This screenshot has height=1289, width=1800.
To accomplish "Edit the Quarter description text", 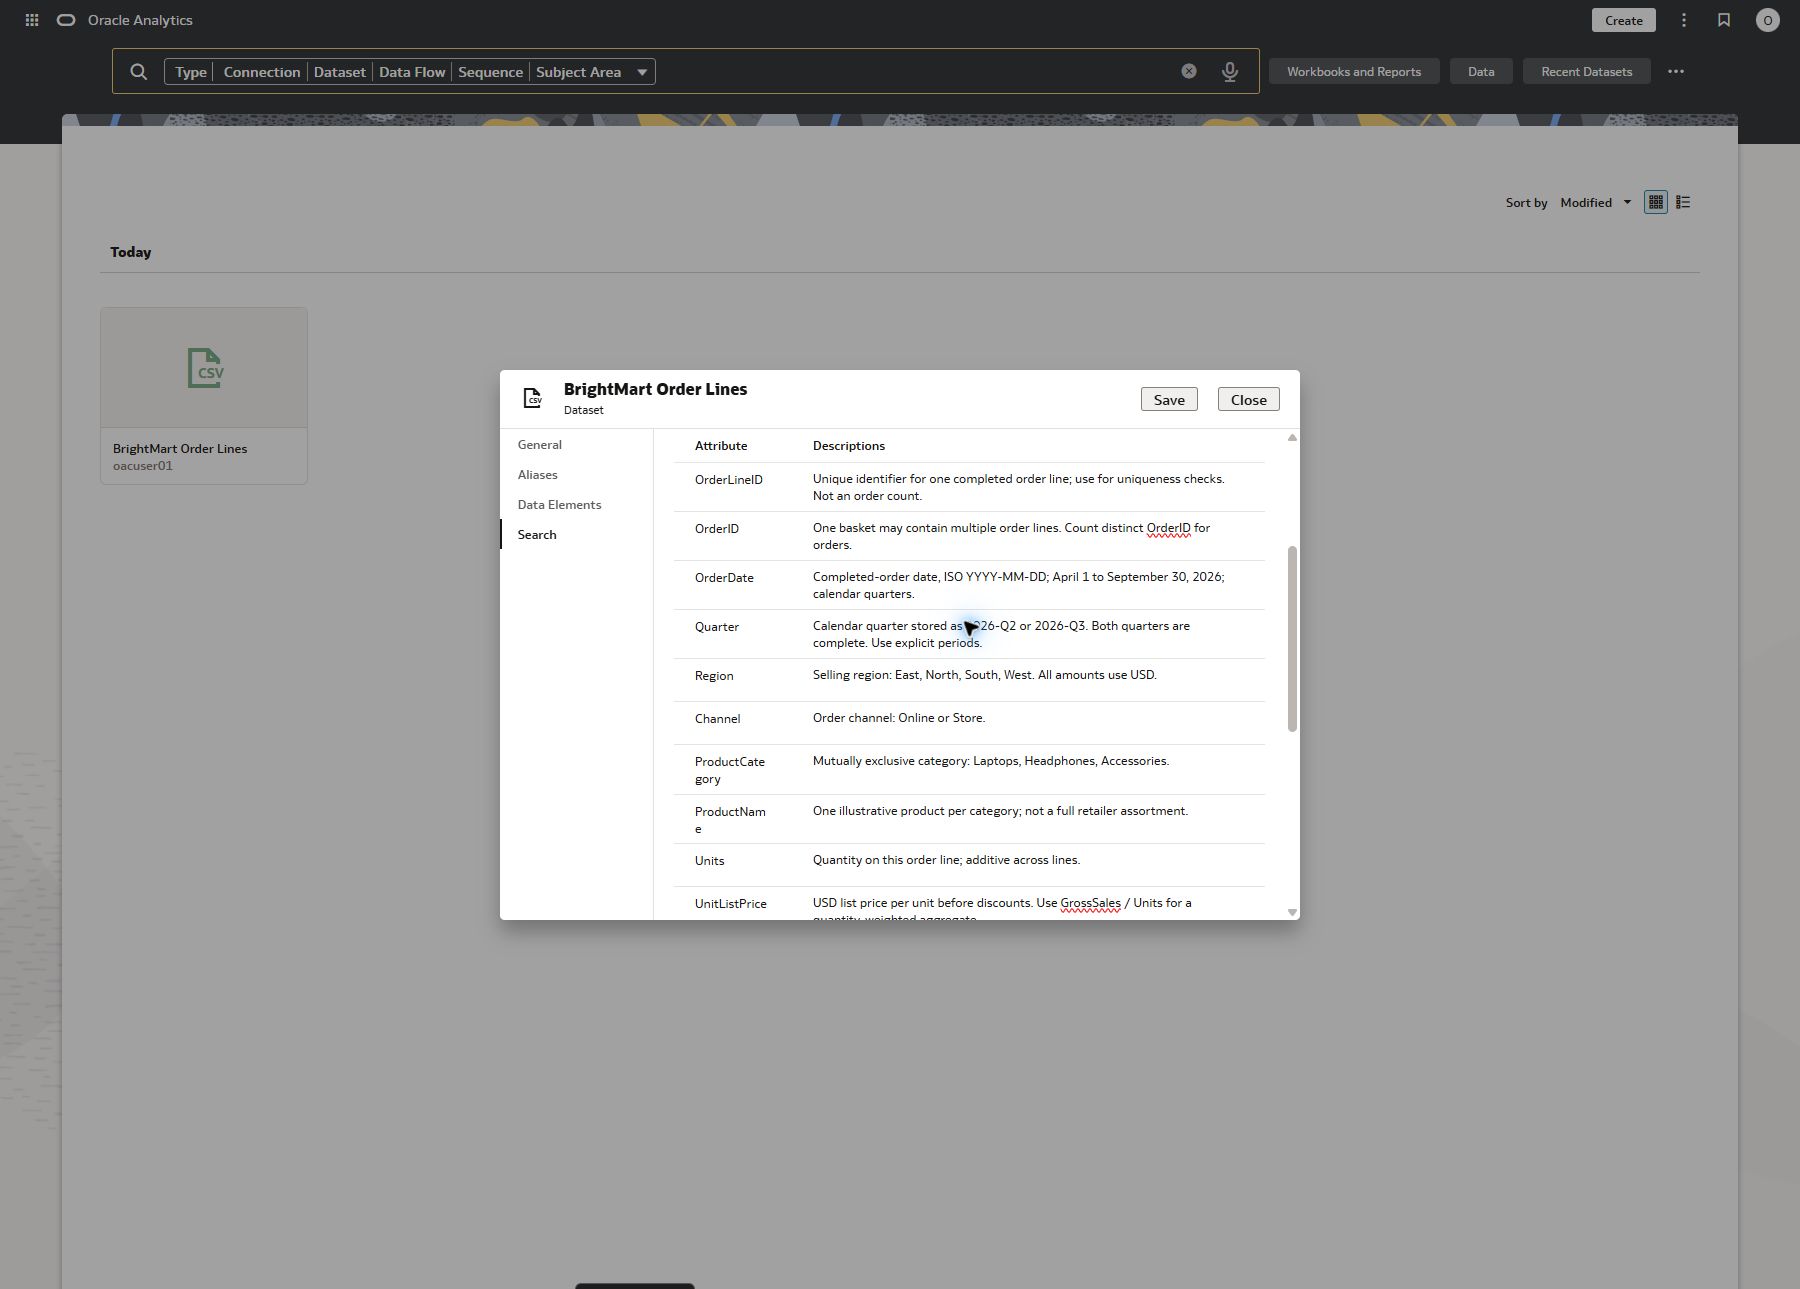I will (1001, 634).
